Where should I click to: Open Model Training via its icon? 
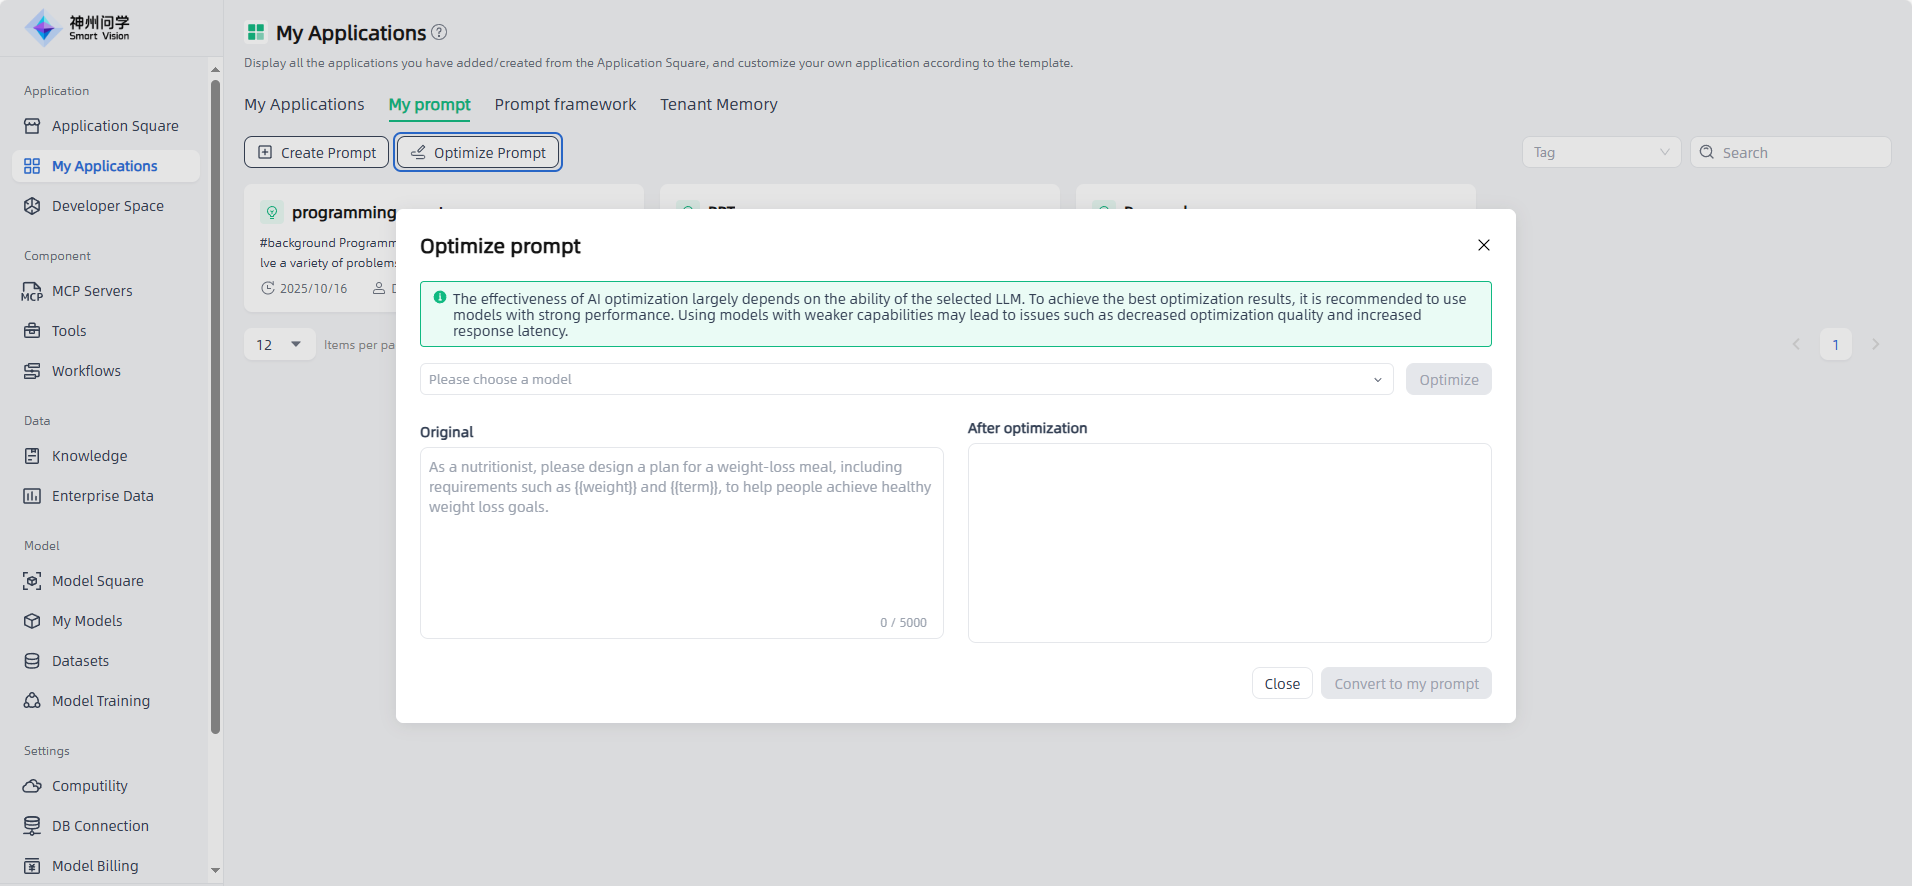point(32,701)
